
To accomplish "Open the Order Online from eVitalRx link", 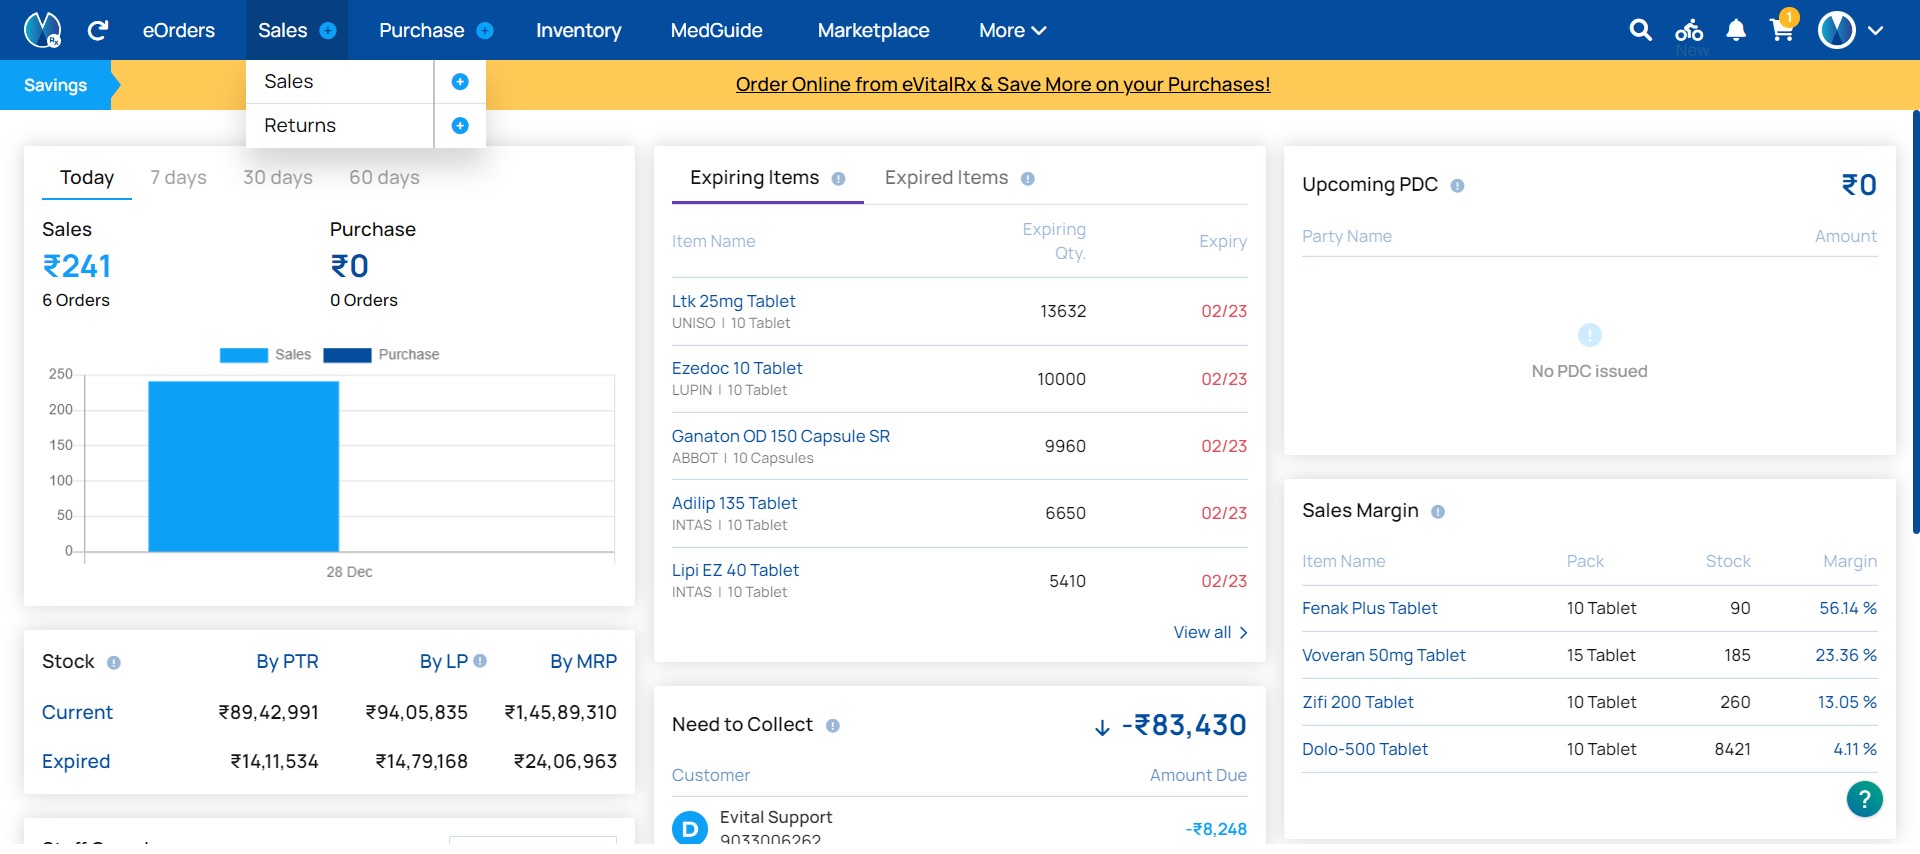I will [1003, 85].
